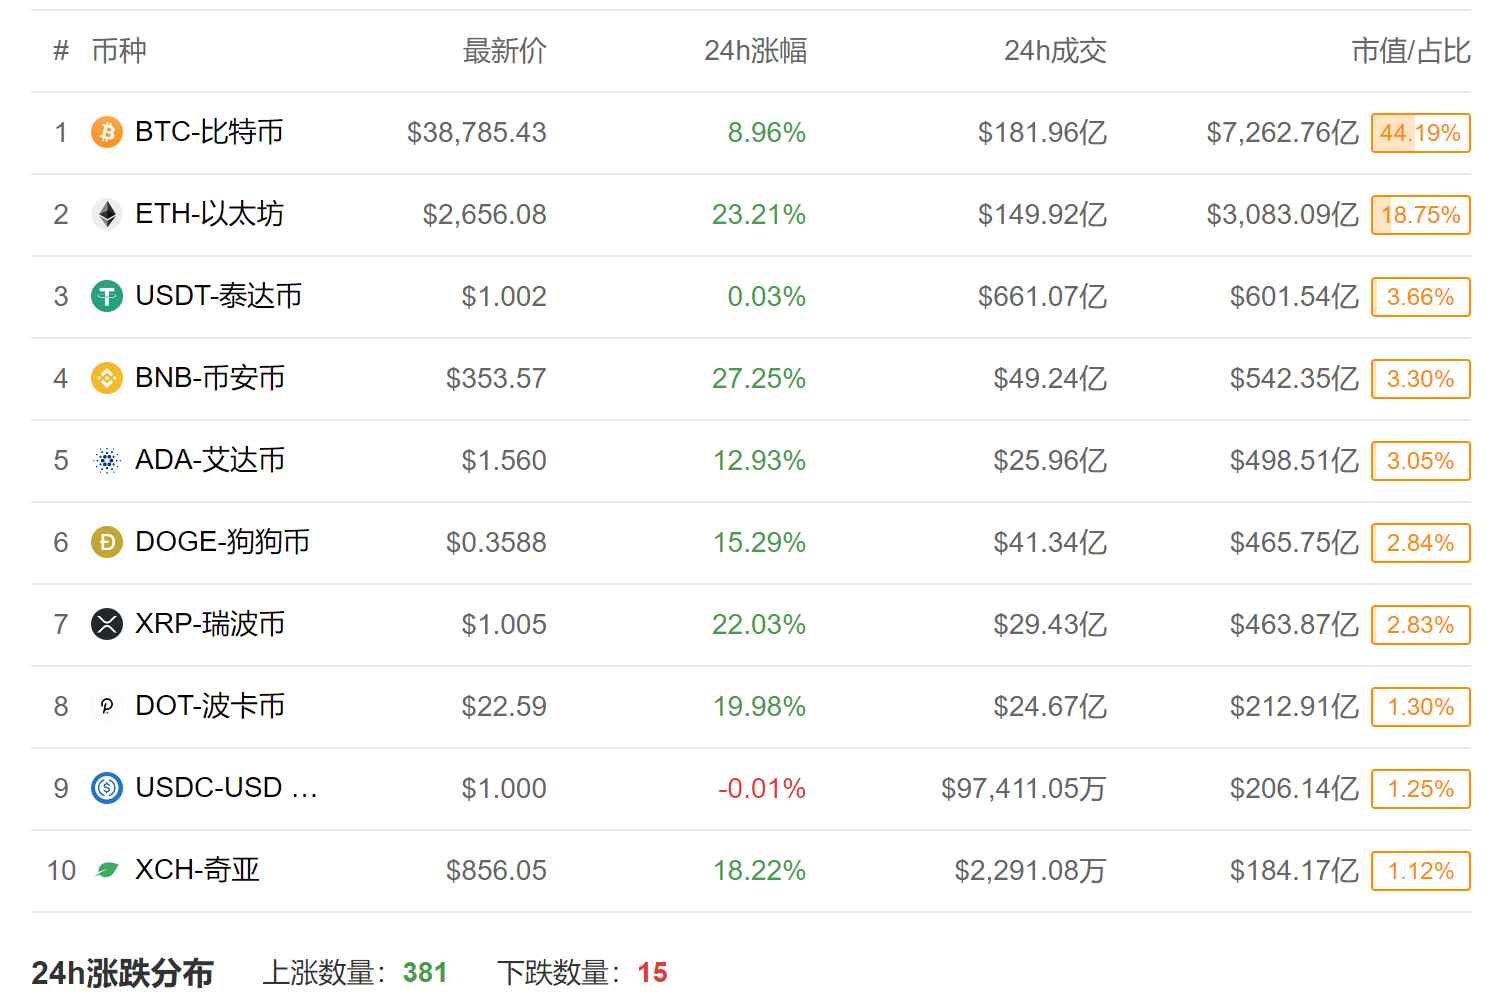
Task: Open the ETH-以太坊 row link
Action: point(208,214)
